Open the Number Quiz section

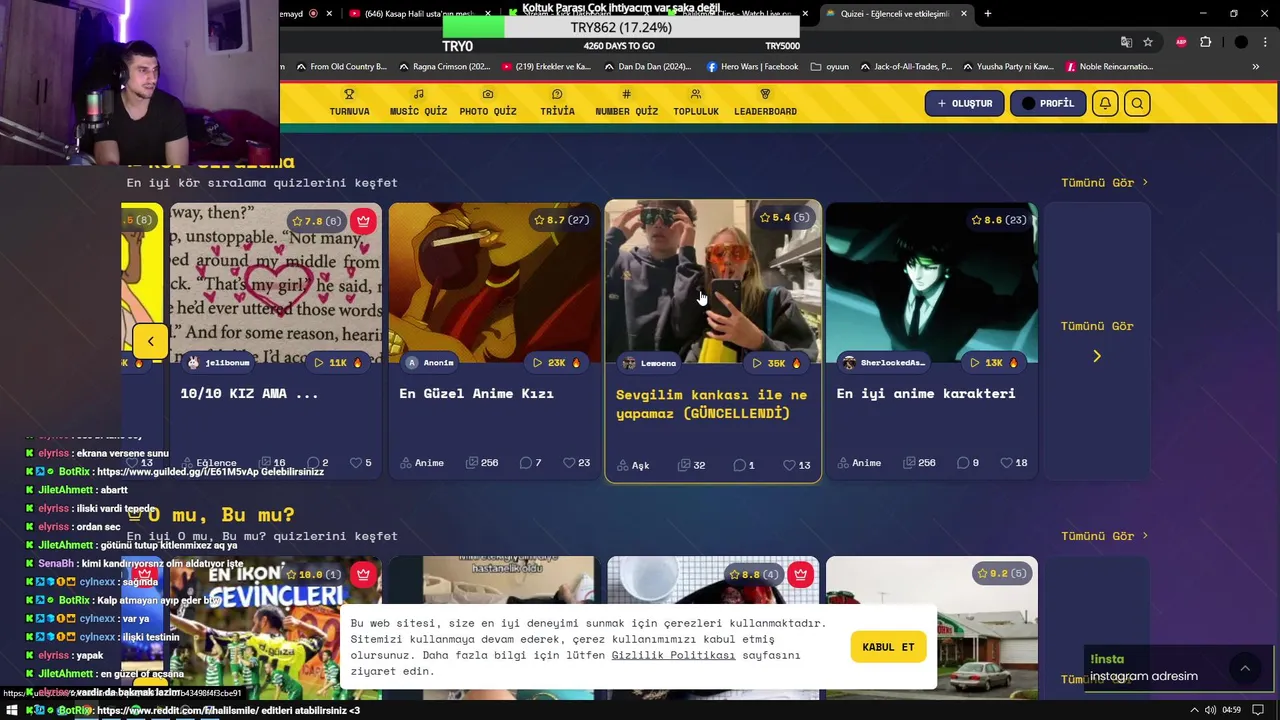[627, 103]
